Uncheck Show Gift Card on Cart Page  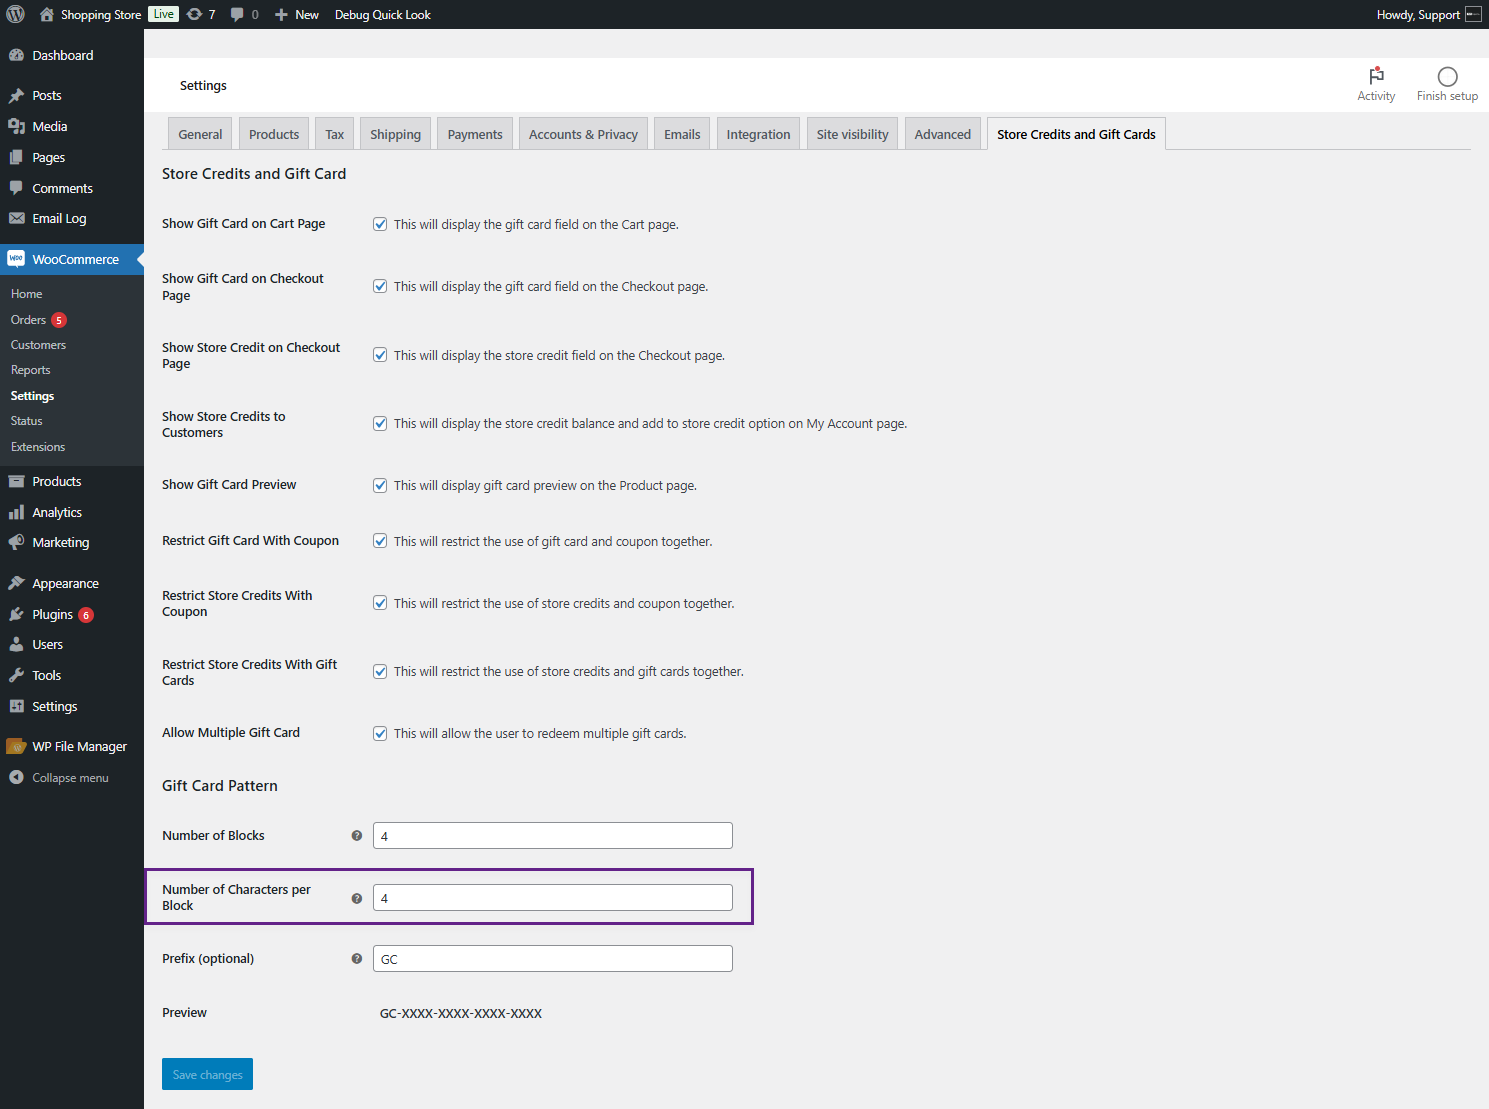pyautogui.click(x=380, y=224)
